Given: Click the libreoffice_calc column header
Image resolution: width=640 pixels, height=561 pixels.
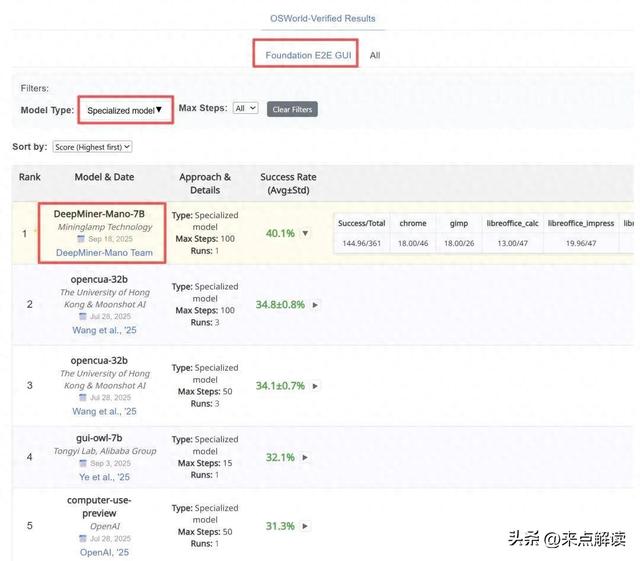Looking at the screenshot, I should click(513, 223).
